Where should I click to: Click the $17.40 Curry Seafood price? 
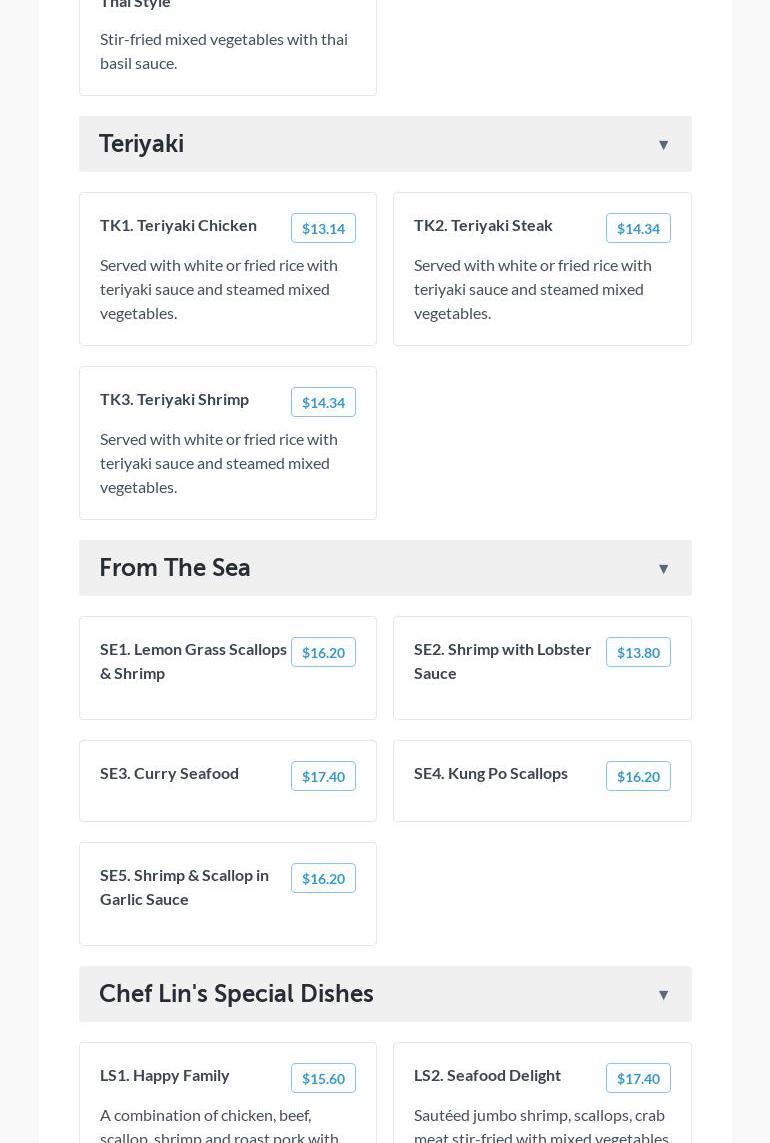(323, 776)
